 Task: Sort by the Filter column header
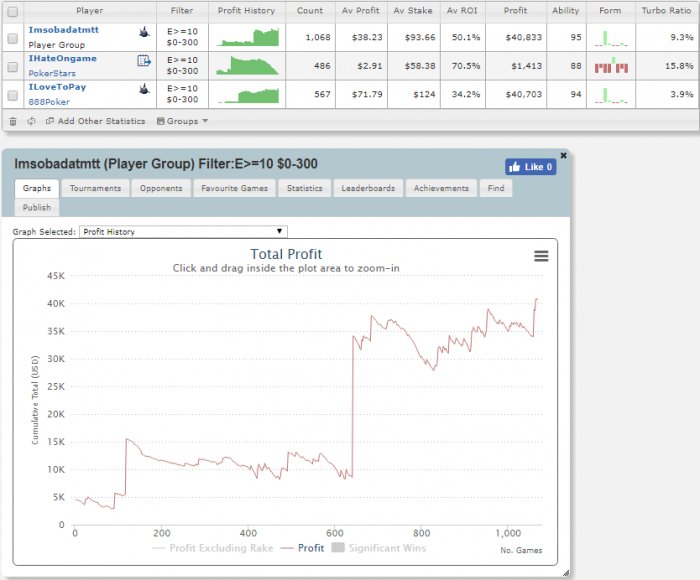pos(182,11)
